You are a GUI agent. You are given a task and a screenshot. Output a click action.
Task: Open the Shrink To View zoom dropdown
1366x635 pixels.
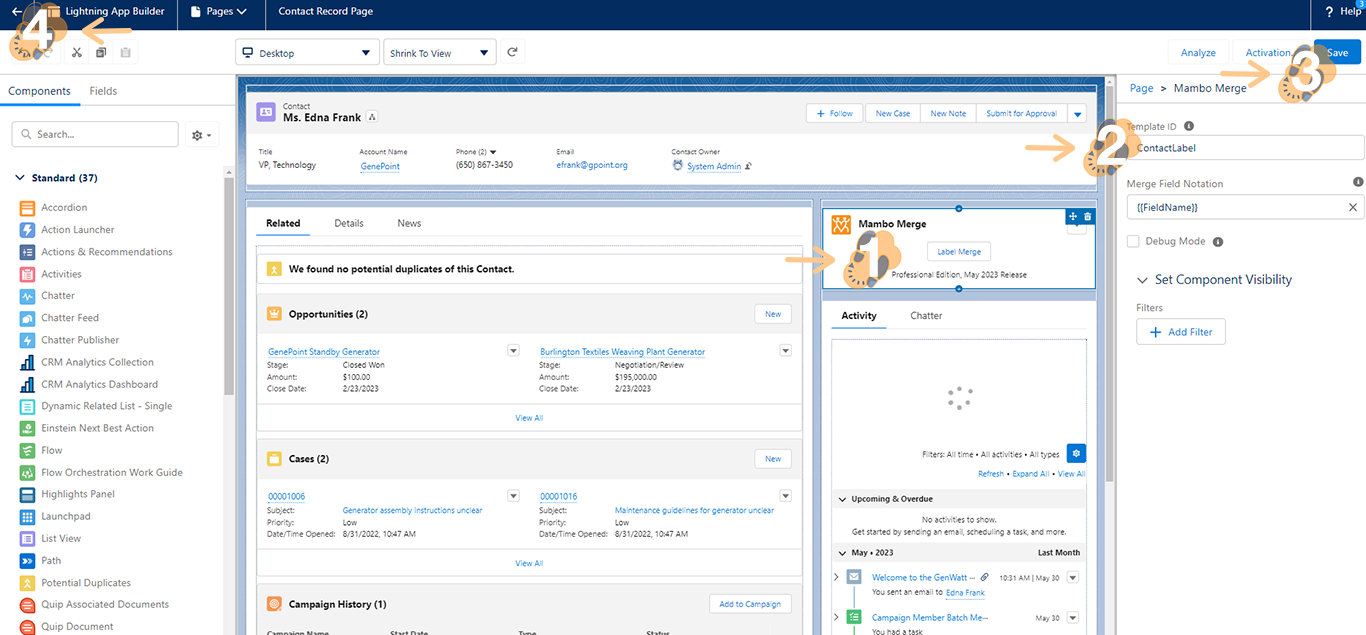click(x=439, y=53)
